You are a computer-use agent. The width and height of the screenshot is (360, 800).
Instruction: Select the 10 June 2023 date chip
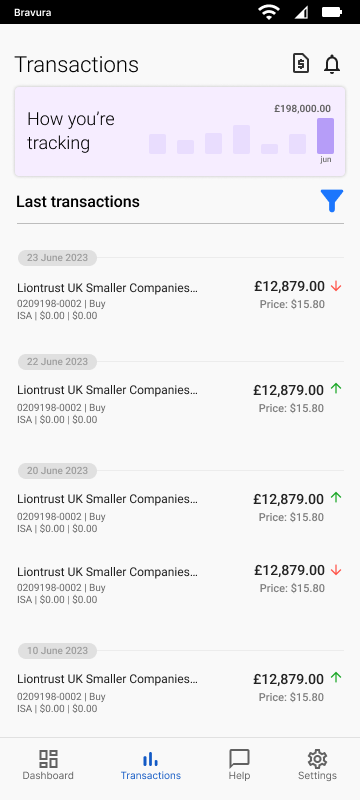tap(57, 651)
